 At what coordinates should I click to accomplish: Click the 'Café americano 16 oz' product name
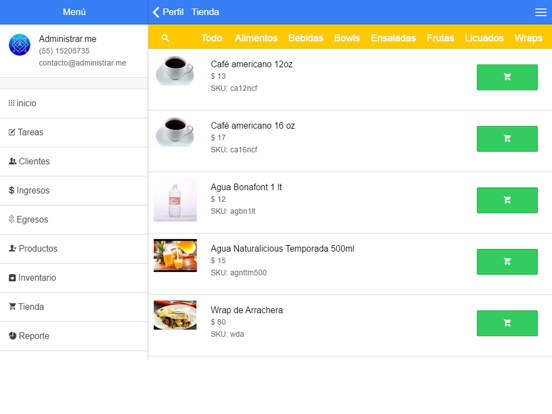[x=253, y=126]
